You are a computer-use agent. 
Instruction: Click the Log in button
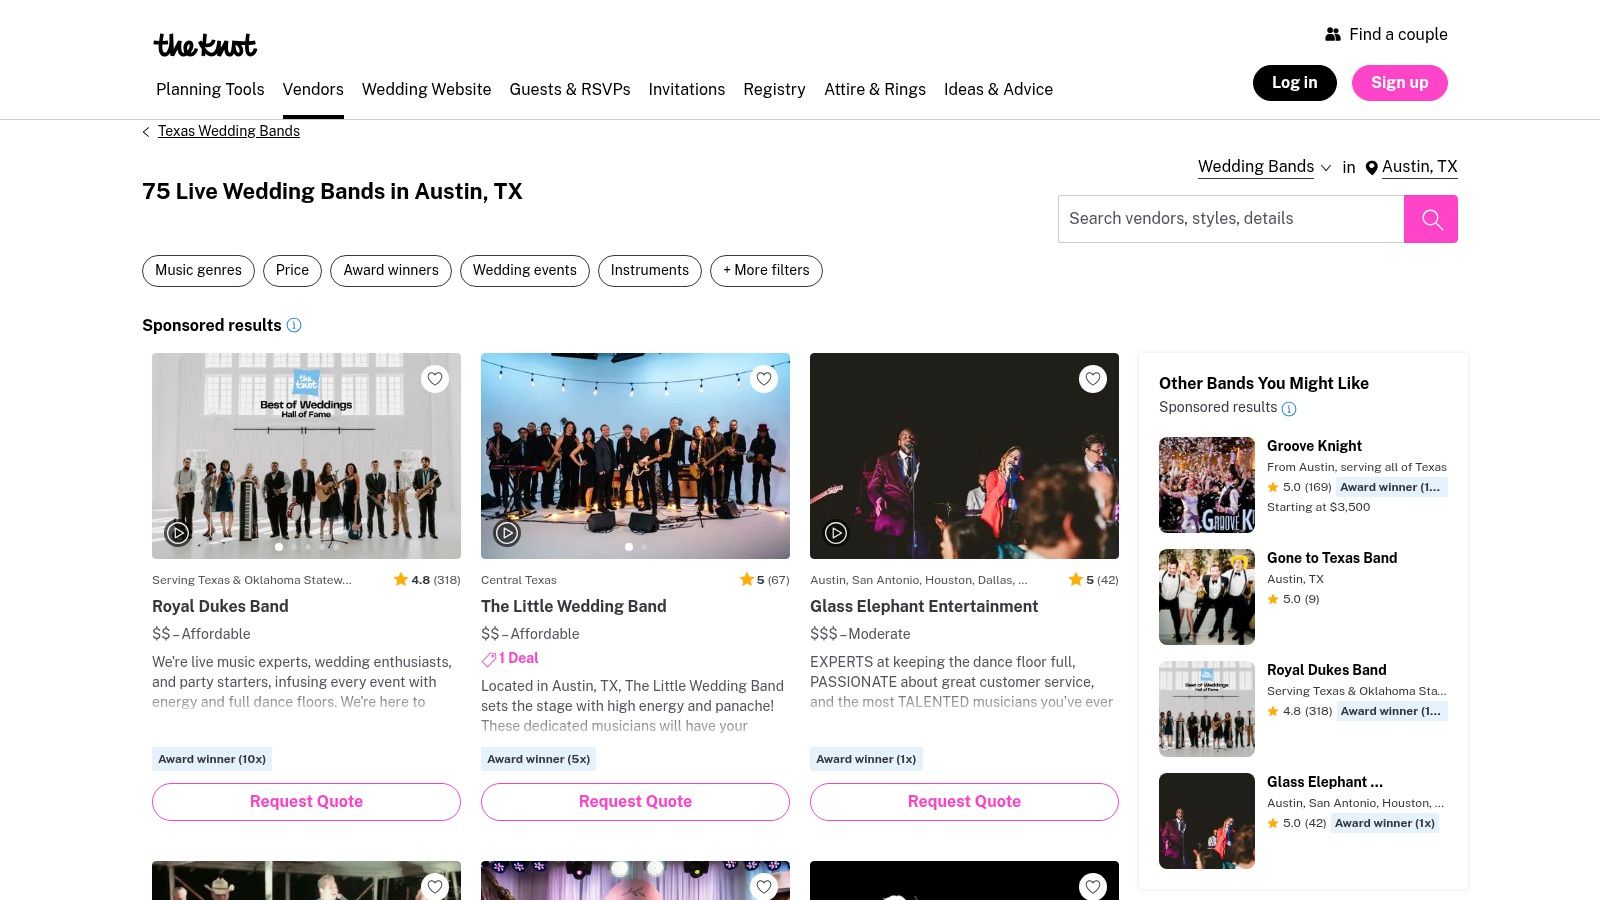click(x=1295, y=83)
